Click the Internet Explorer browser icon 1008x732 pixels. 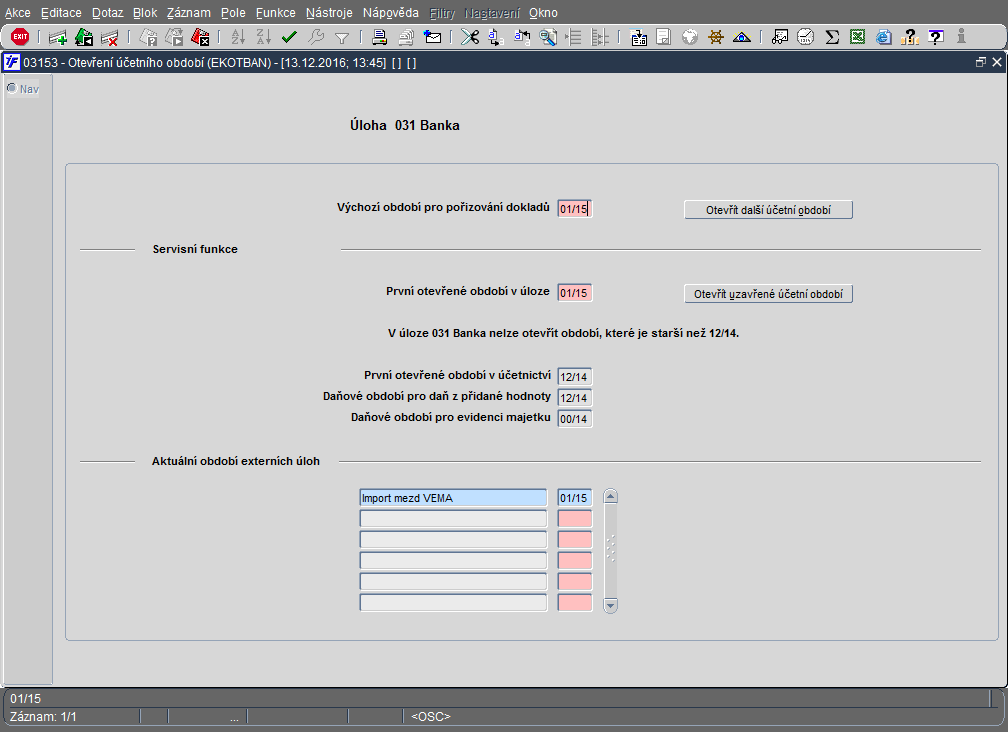pos(884,37)
